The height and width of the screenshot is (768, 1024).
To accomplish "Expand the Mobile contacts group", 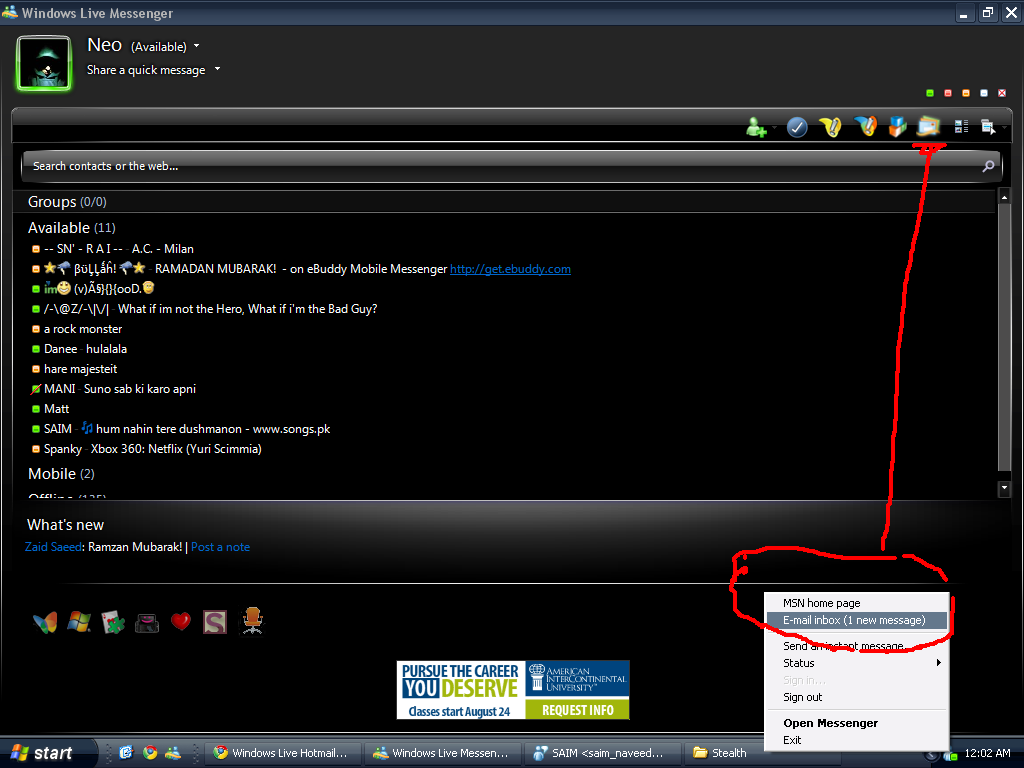I will pos(52,474).
